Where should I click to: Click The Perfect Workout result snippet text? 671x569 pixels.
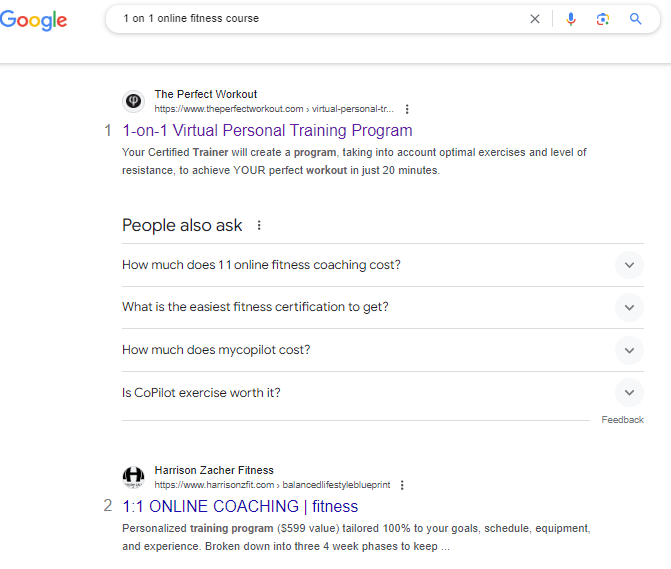point(354,161)
